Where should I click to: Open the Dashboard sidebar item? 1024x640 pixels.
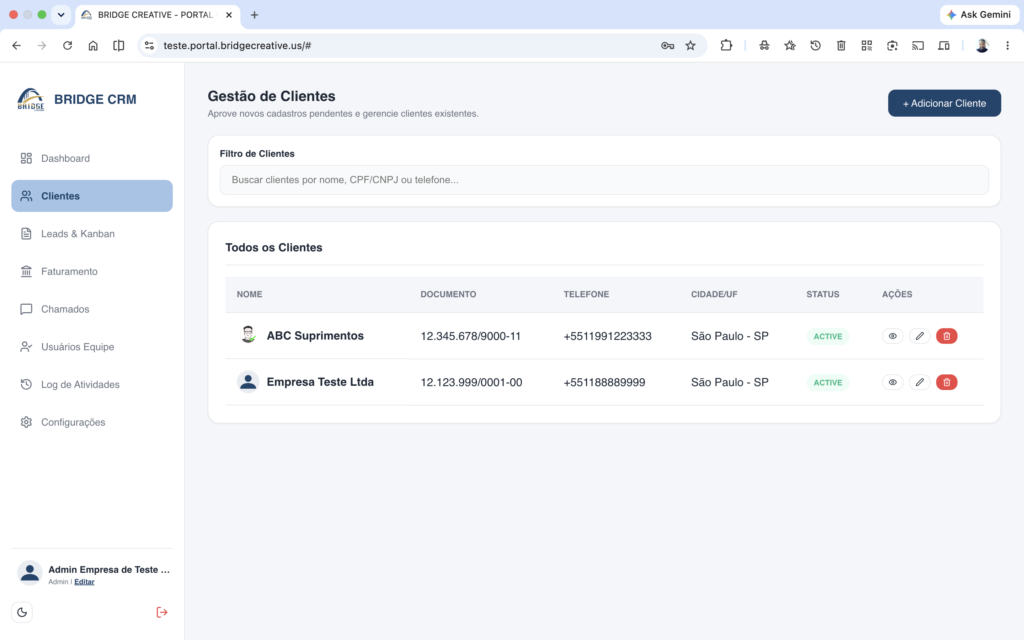click(x=91, y=158)
